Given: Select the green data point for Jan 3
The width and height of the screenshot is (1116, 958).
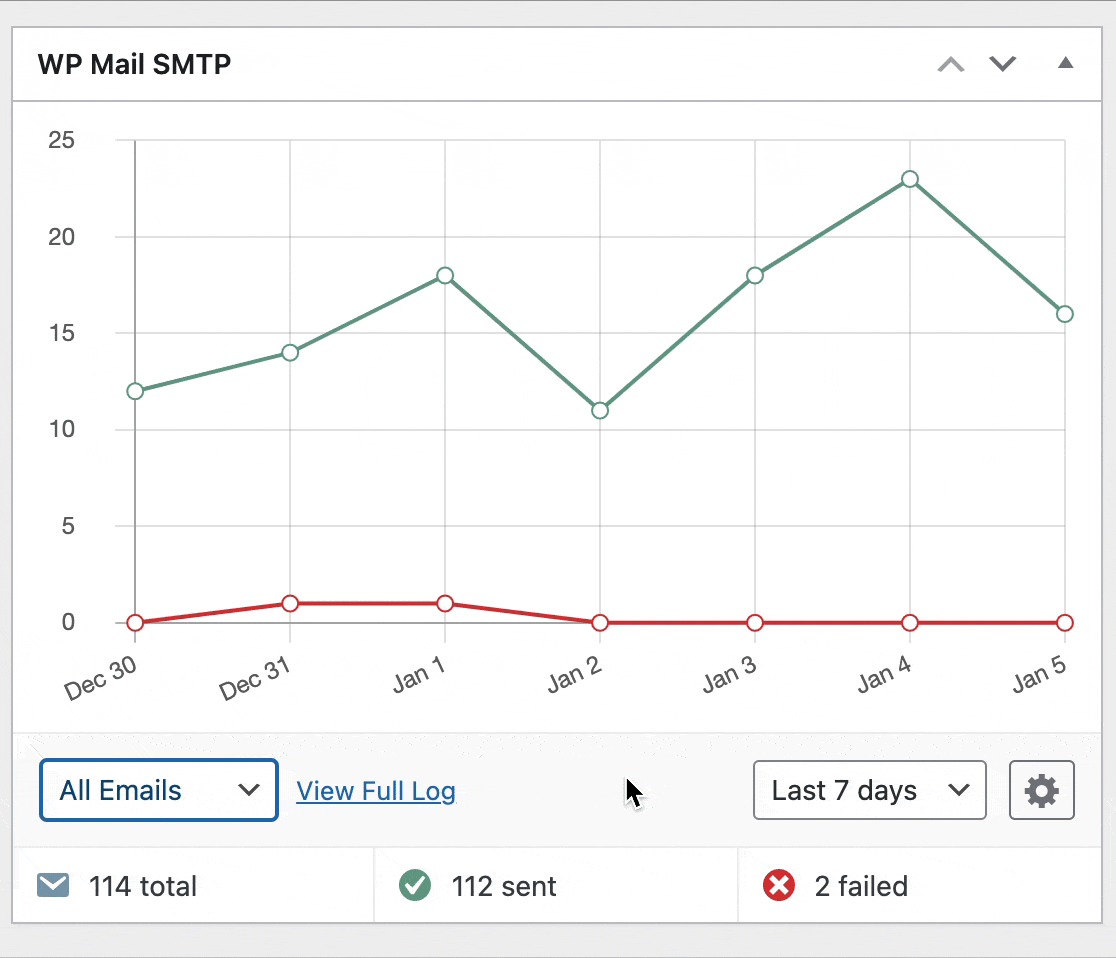Looking at the screenshot, I should pyautogui.click(x=755, y=275).
